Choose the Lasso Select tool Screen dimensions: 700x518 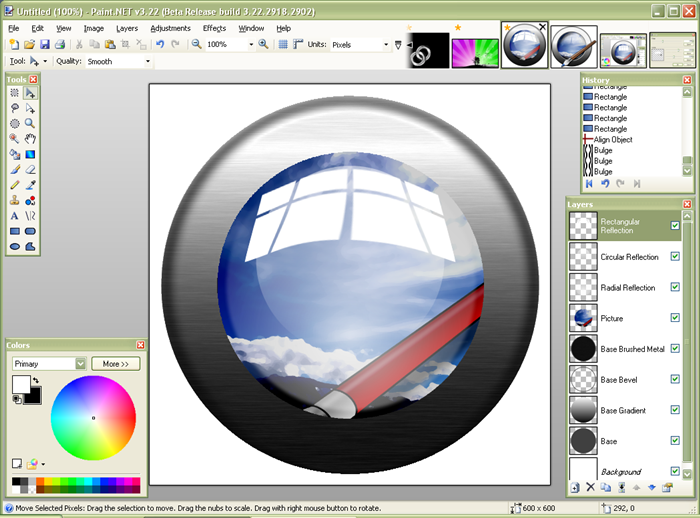pyautogui.click(x=15, y=108)
